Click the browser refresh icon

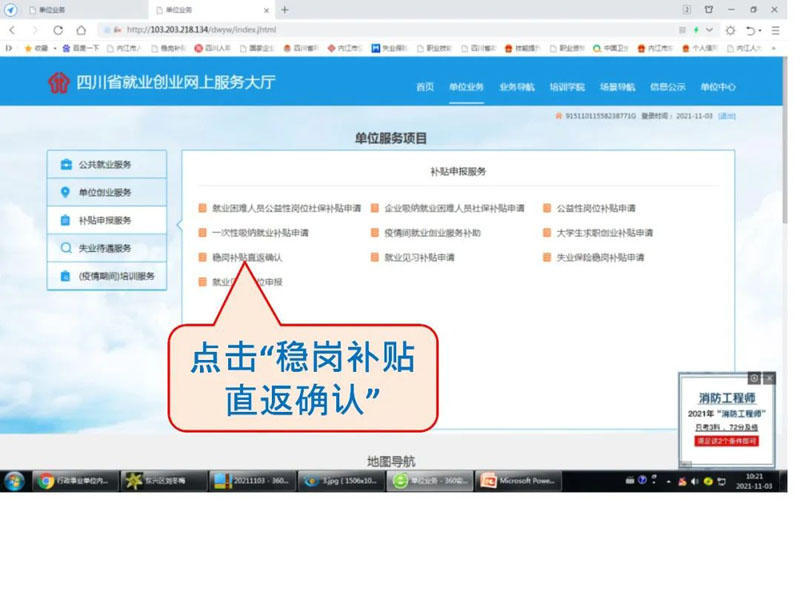58,30
